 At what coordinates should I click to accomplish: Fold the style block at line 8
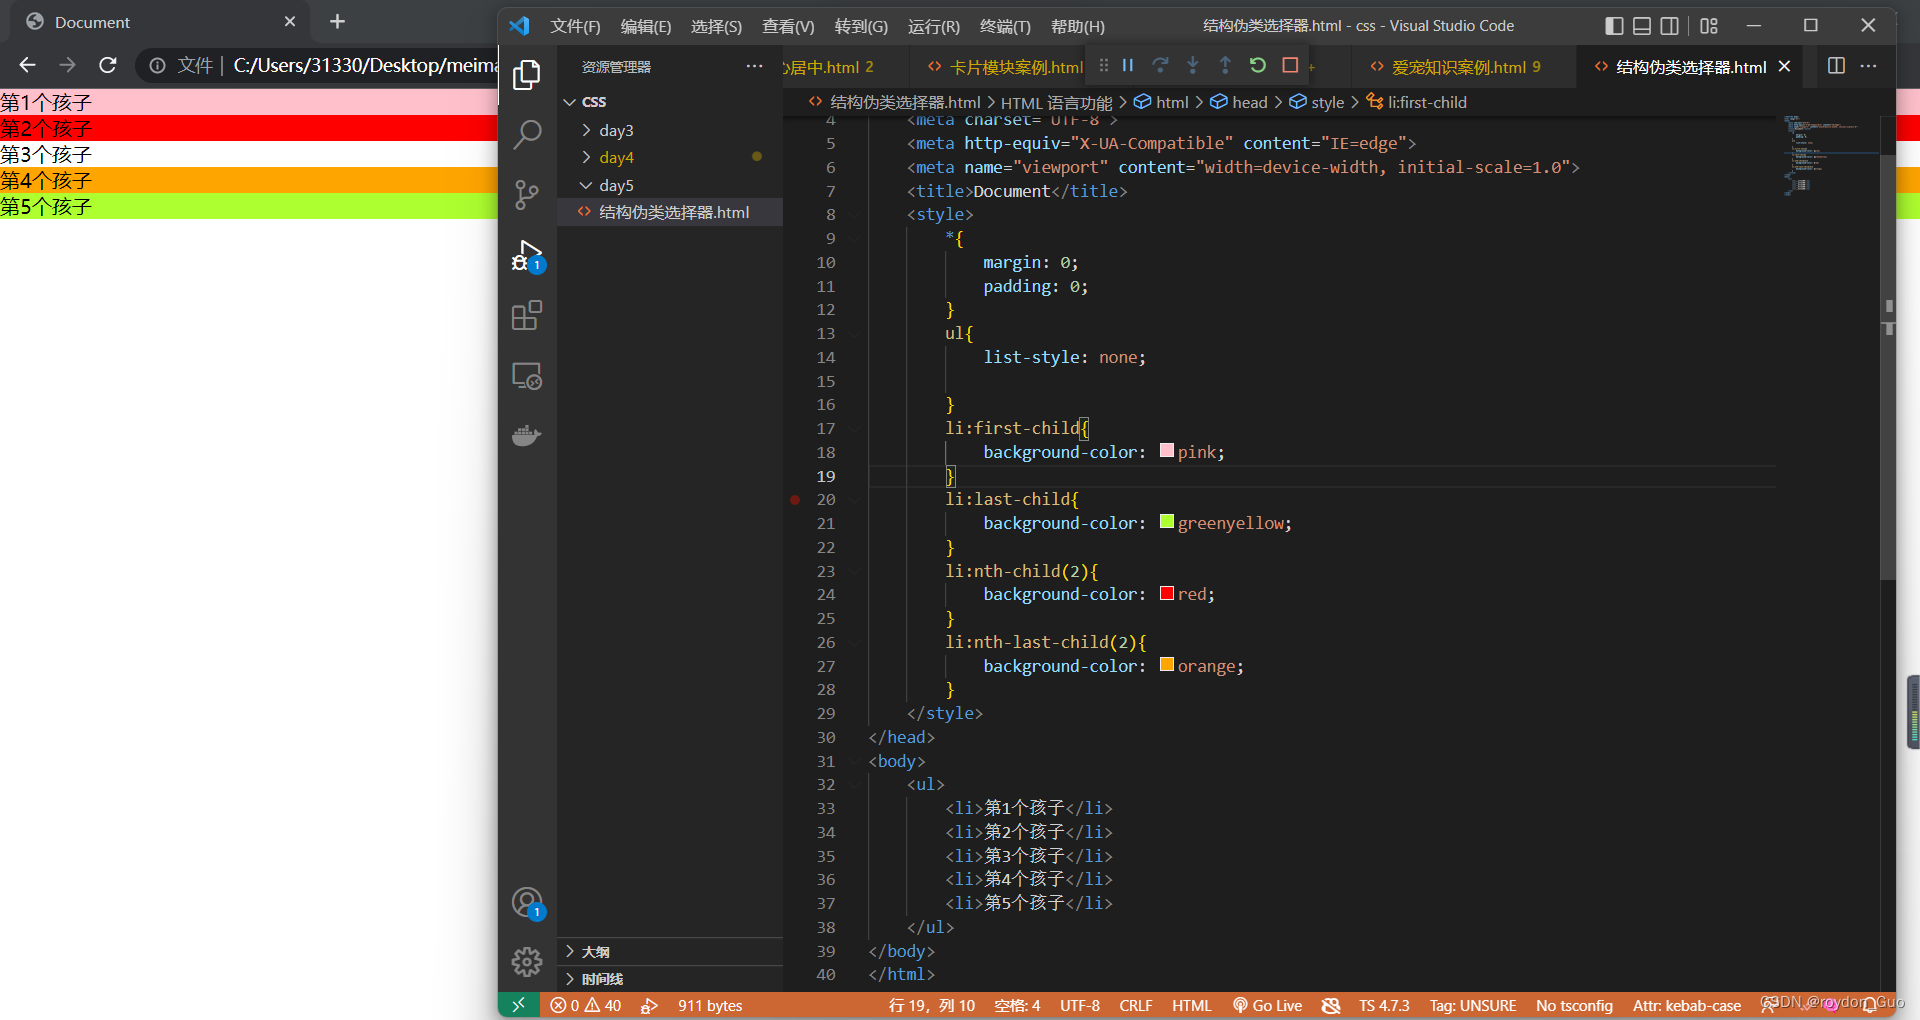coord(855,215)
